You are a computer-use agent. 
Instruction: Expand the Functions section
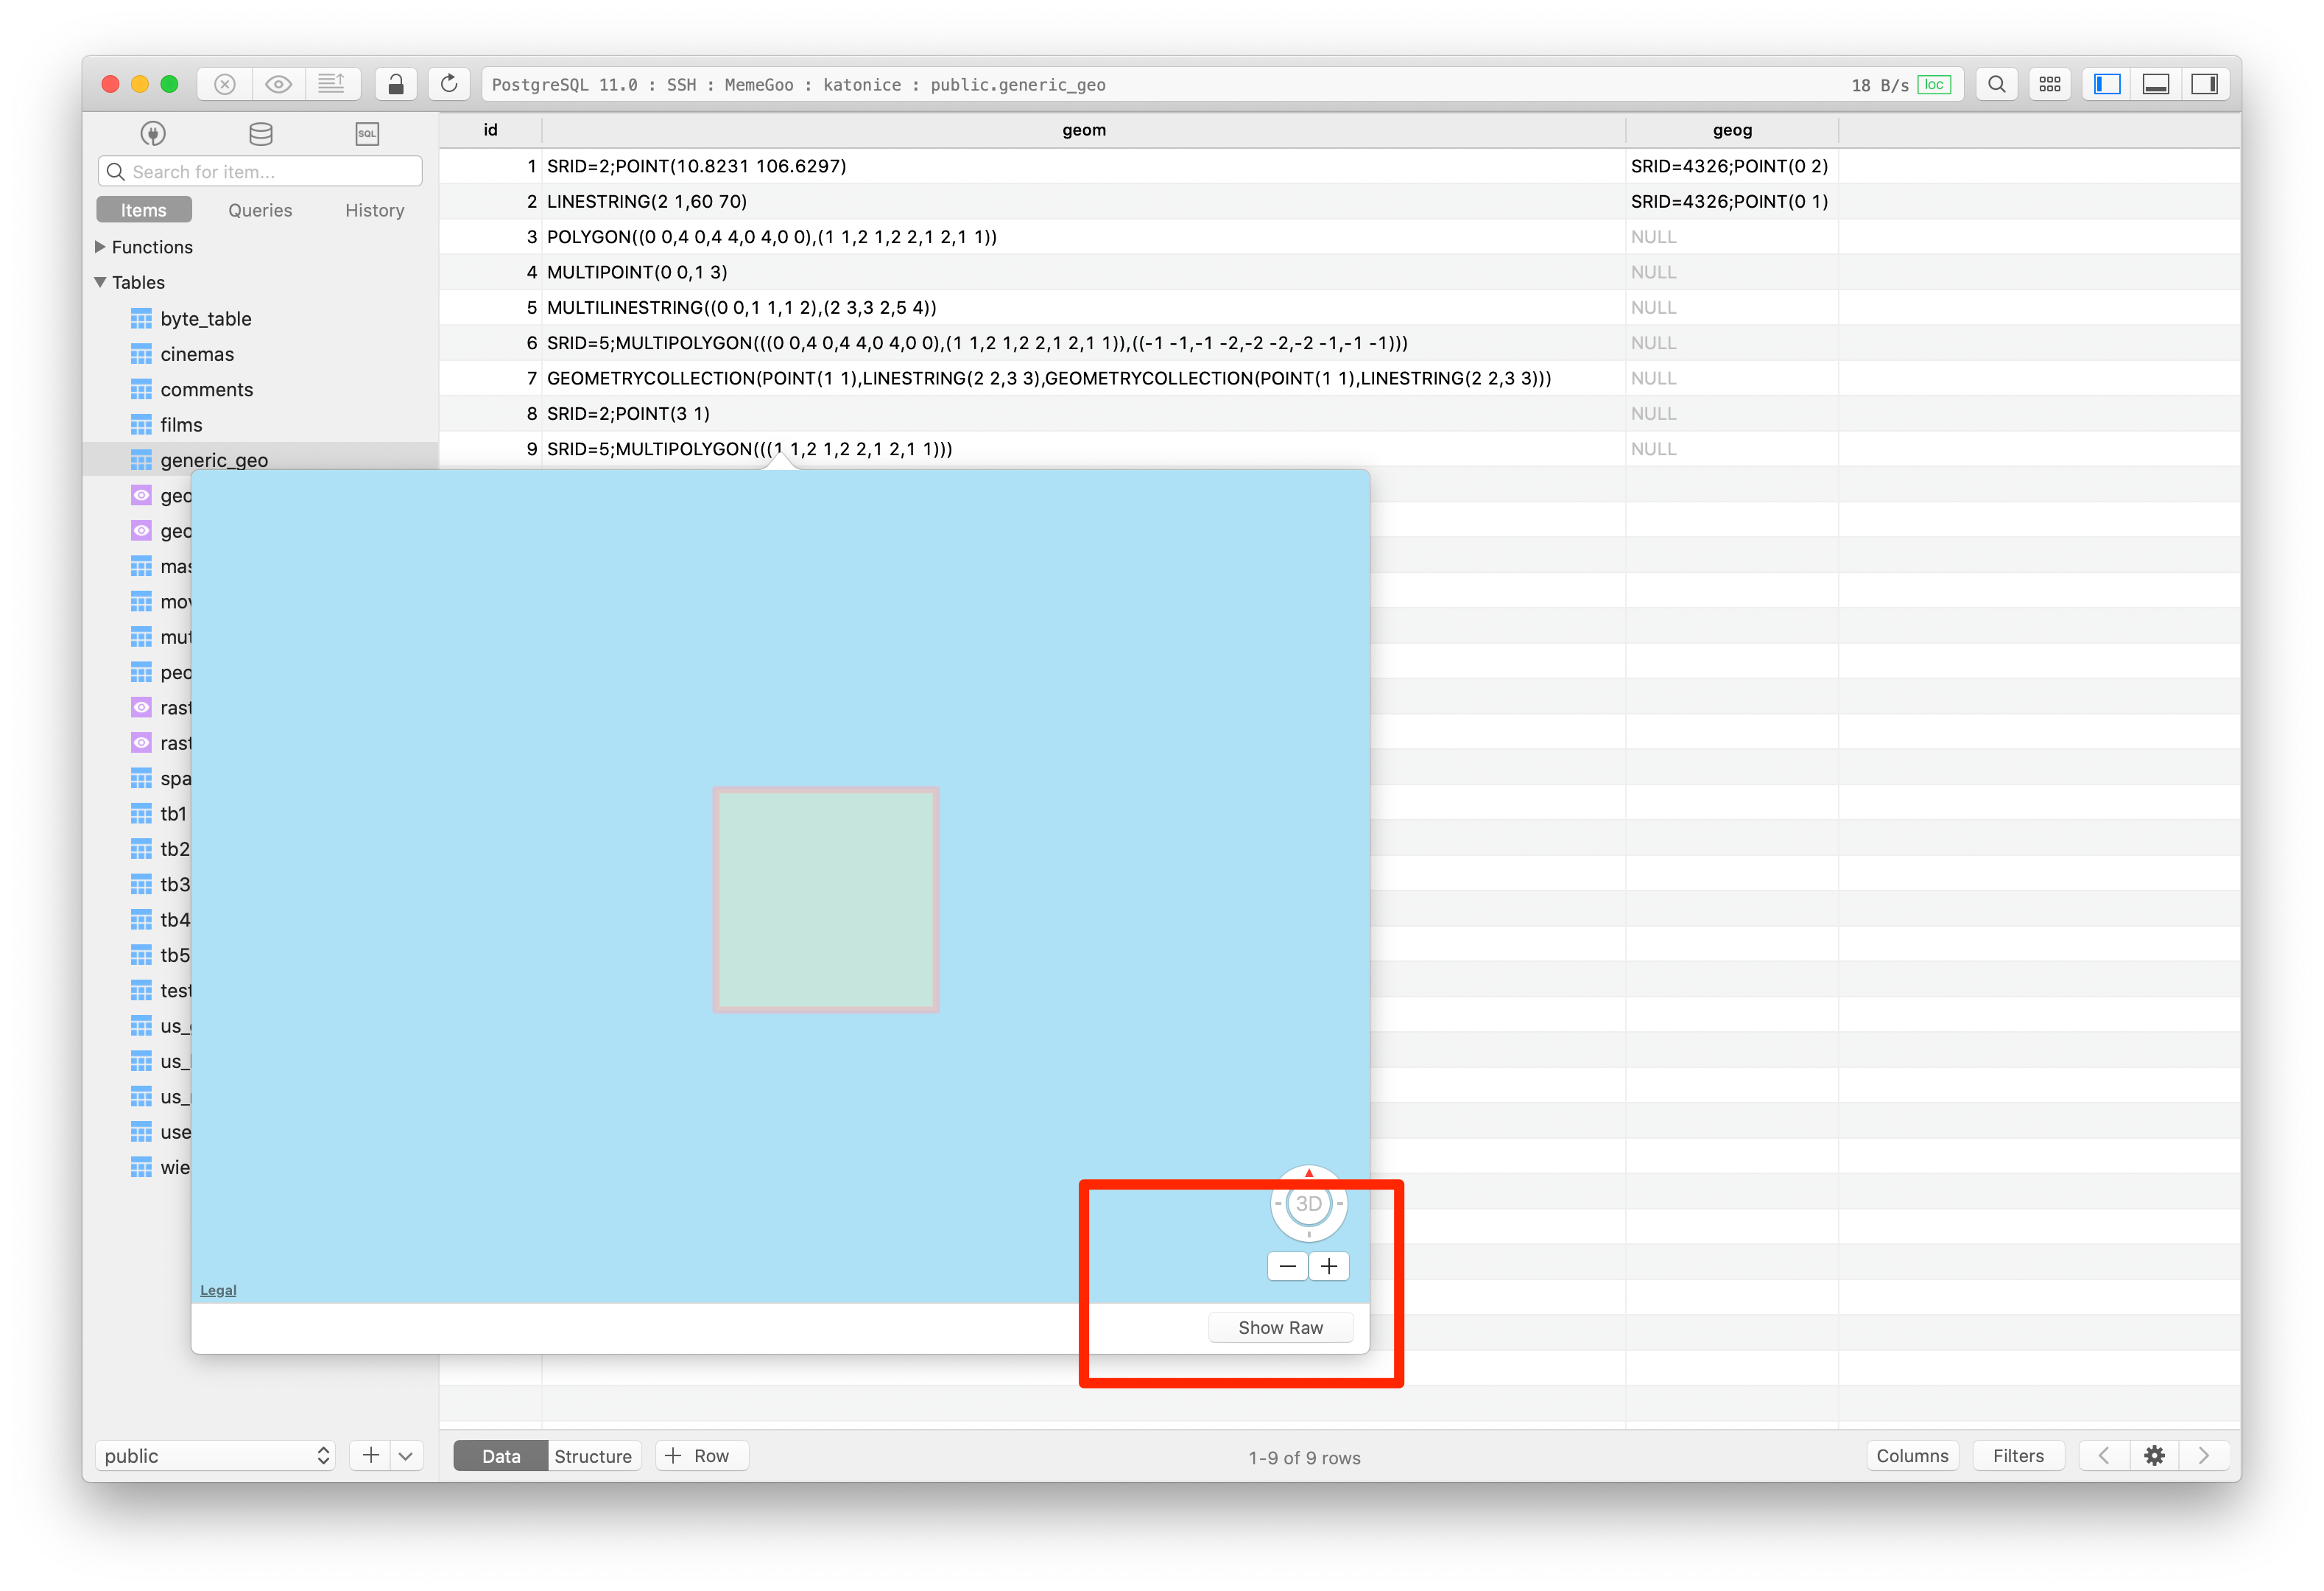point(100,246)
